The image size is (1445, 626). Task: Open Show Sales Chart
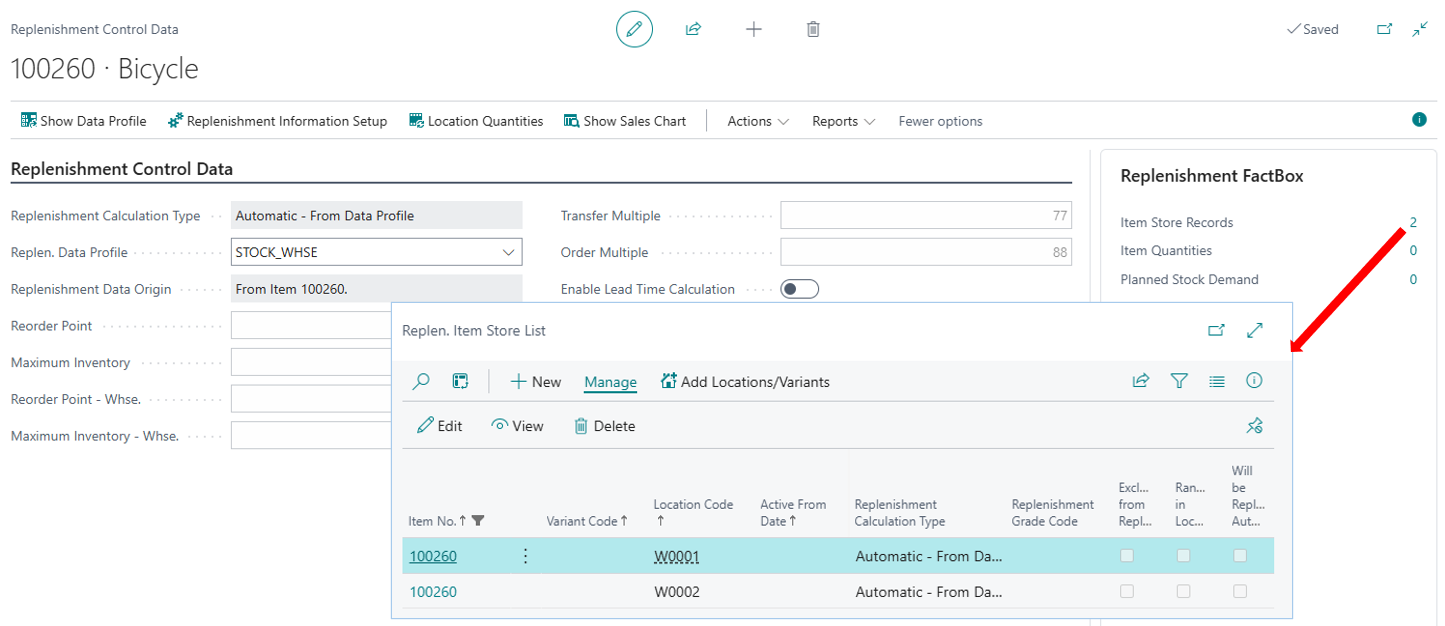click(x=625, y=121)
